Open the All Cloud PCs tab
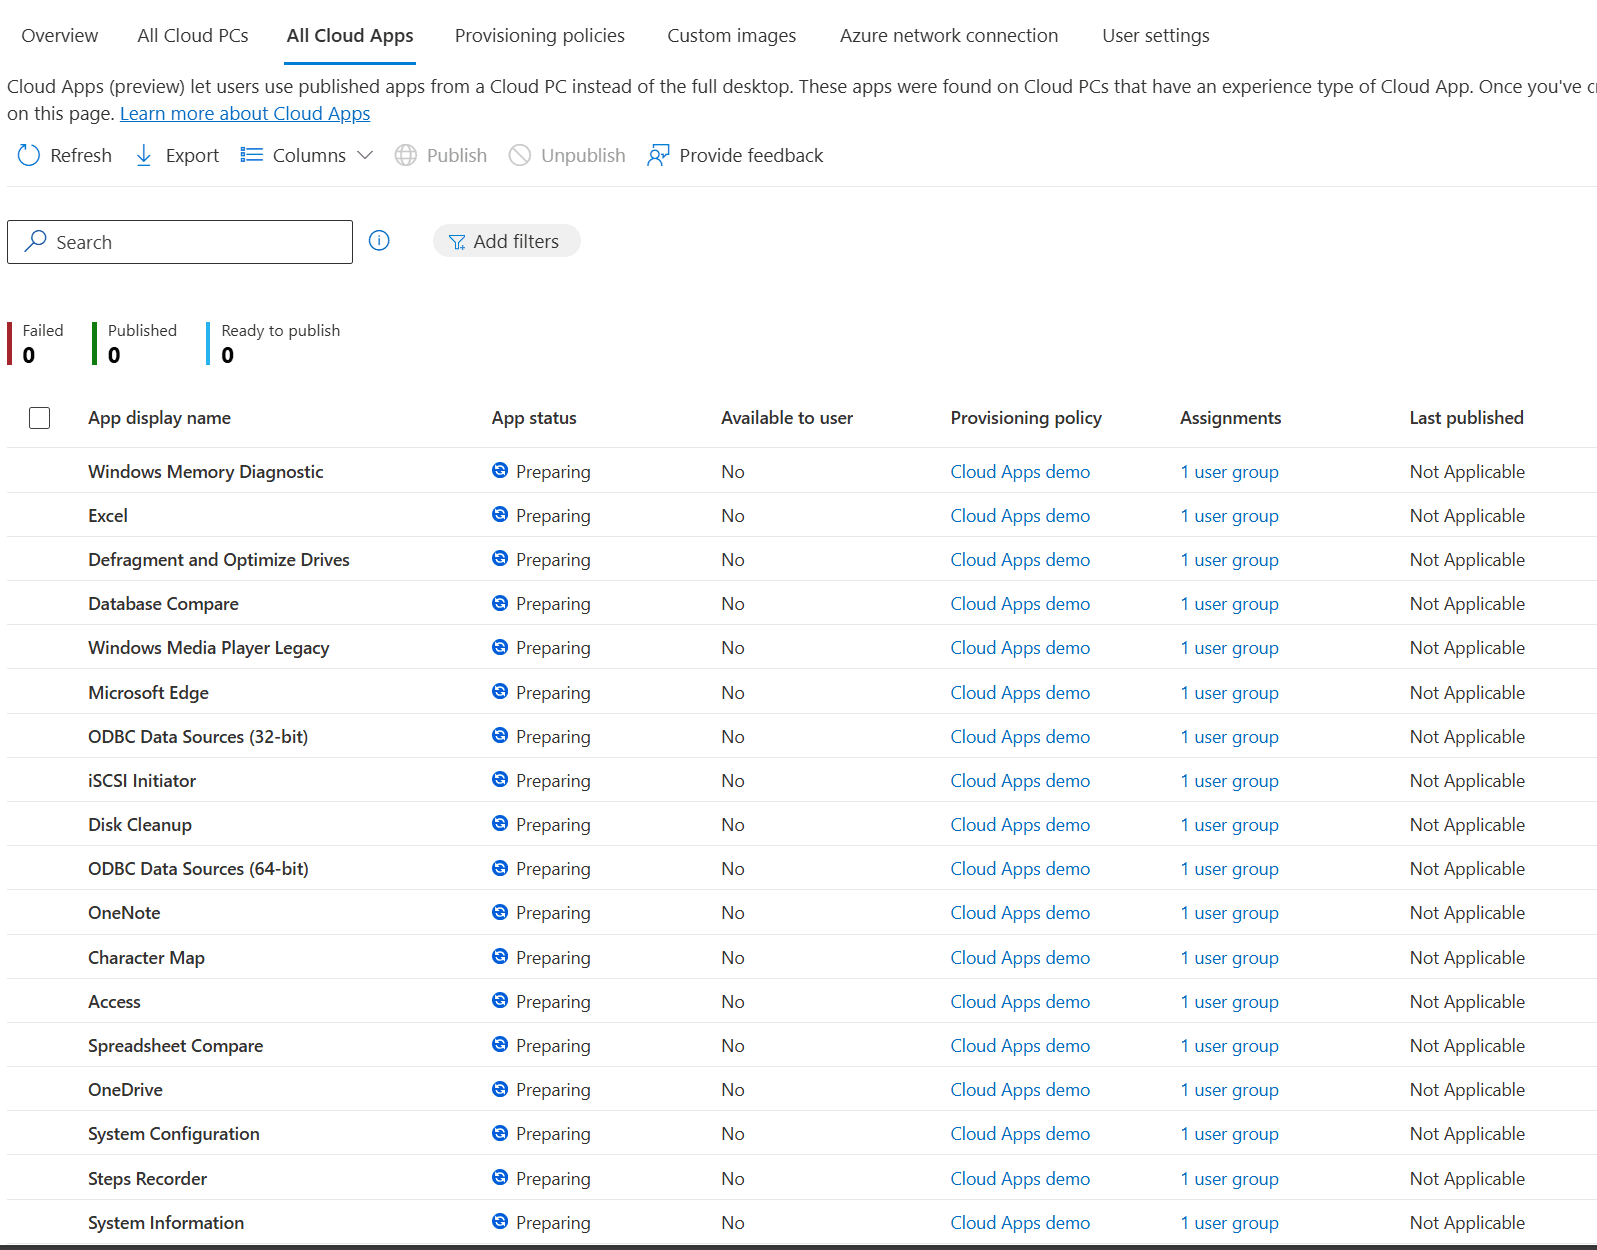Viewport: 1597px width, 1250px height. point(193,36)
